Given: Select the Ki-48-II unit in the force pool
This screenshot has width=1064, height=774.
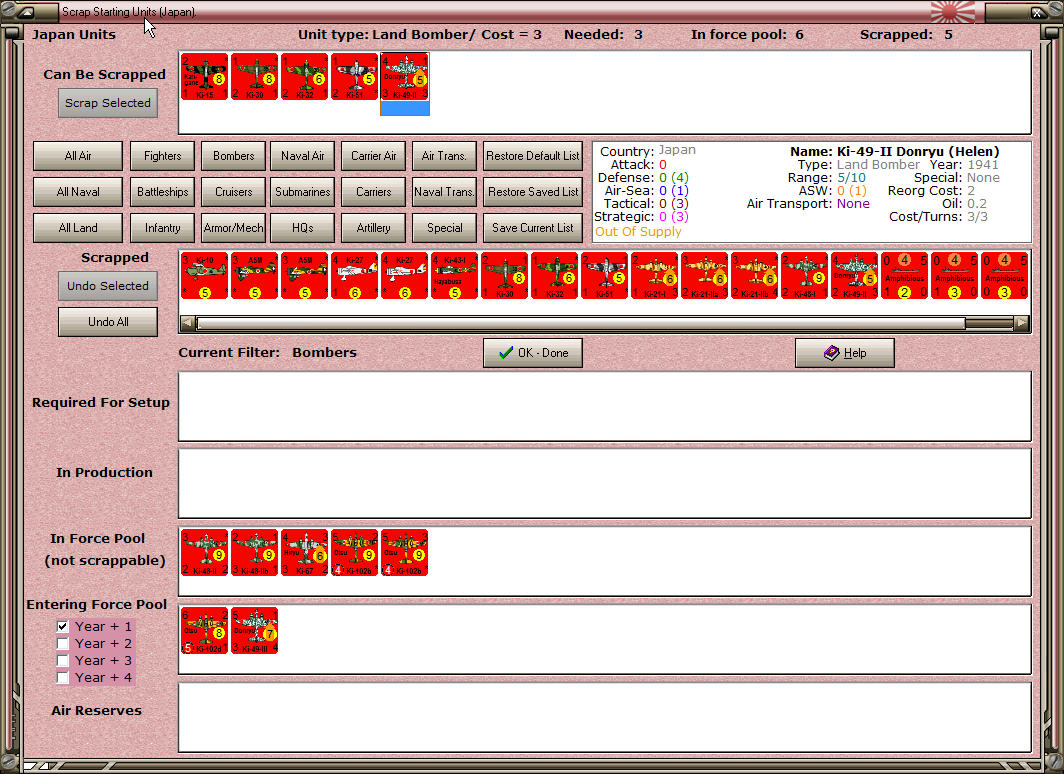Looking at the screenshot, I should click(204, 553).
